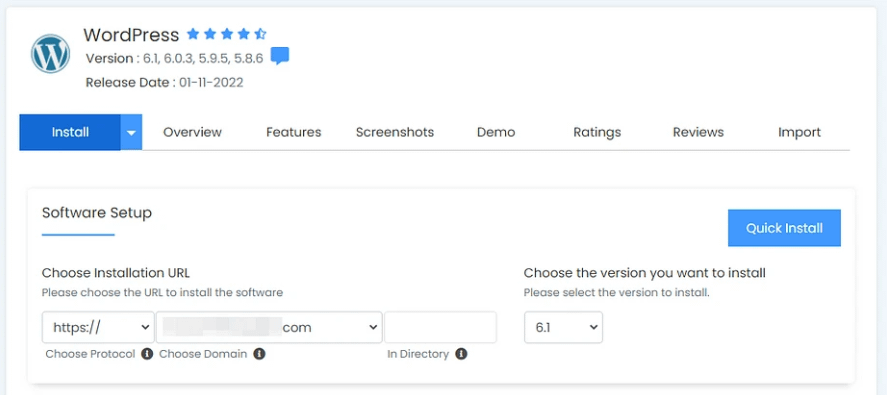
Task: Expand the Install button dropdown arrow
Action: (131, 132)
